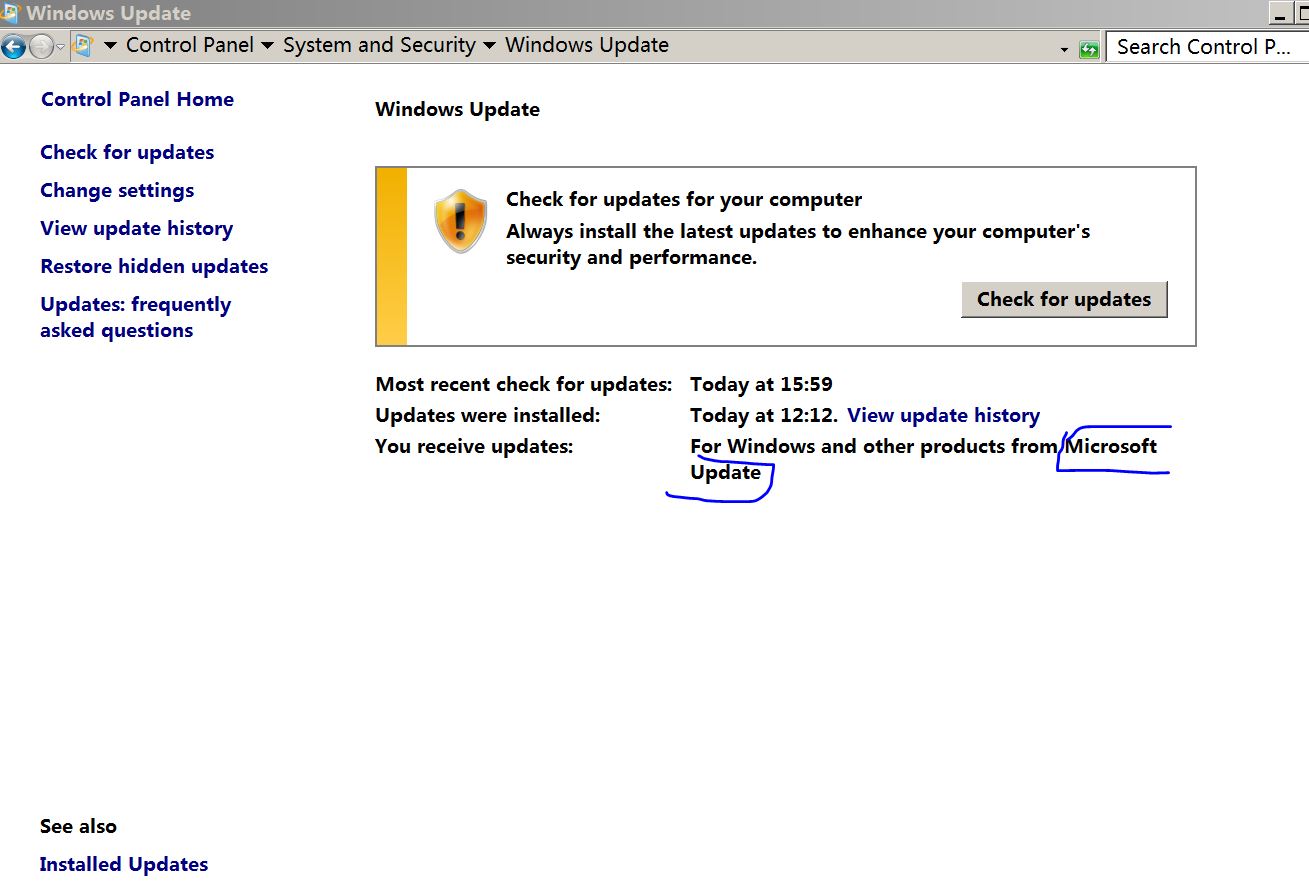The image size is (1309, 892).
Task: Navigate to Control Panel via breadcrumb
Action: click(x=190, y=45)
